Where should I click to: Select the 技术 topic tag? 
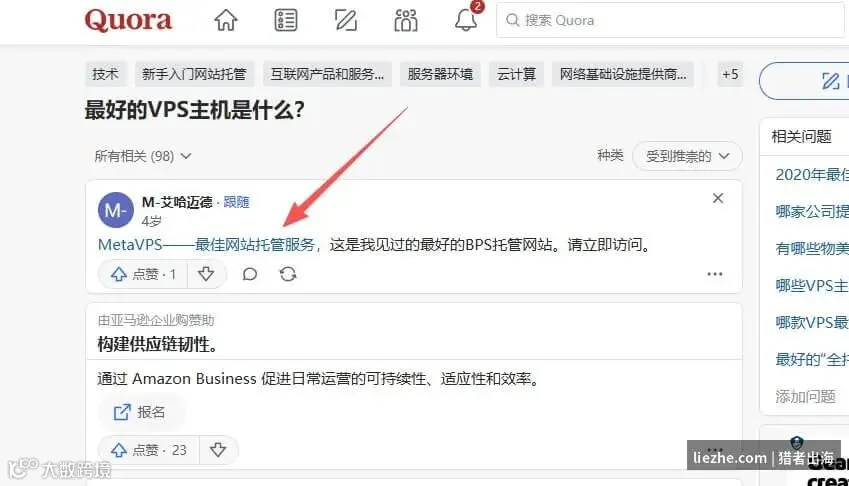pos(106,74)
